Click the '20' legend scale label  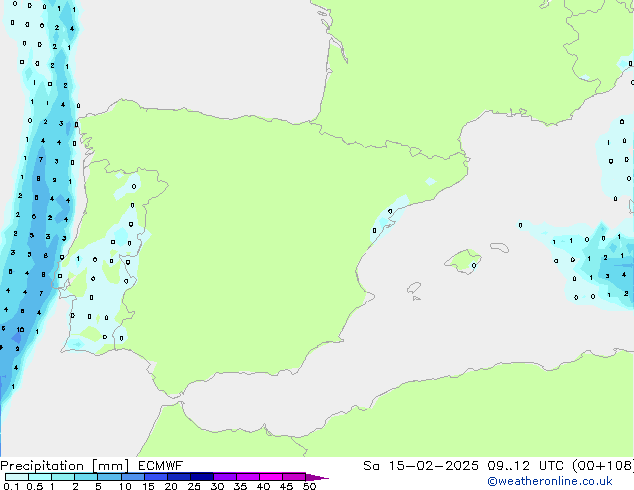tap(171, 486)
